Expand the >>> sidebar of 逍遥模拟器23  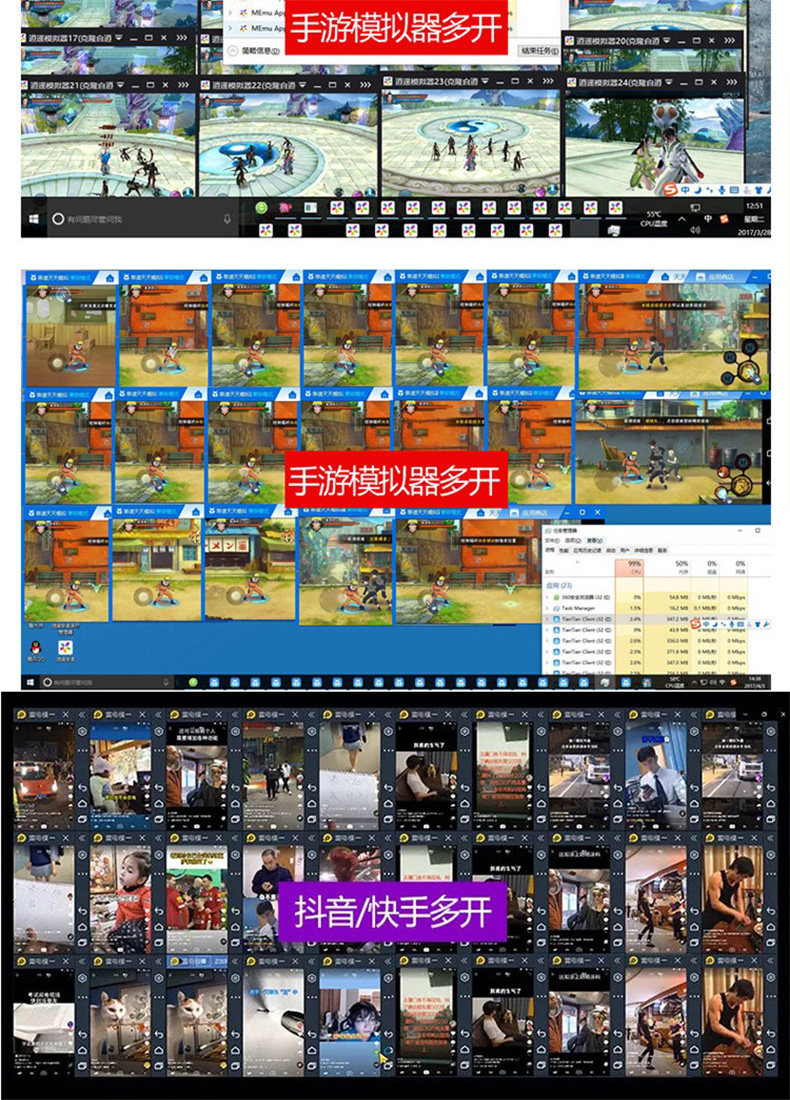(x=548, y=81)
